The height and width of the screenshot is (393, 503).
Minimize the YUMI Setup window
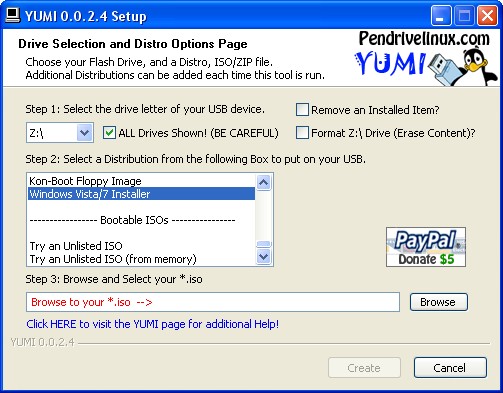click(x=441, y=15)
